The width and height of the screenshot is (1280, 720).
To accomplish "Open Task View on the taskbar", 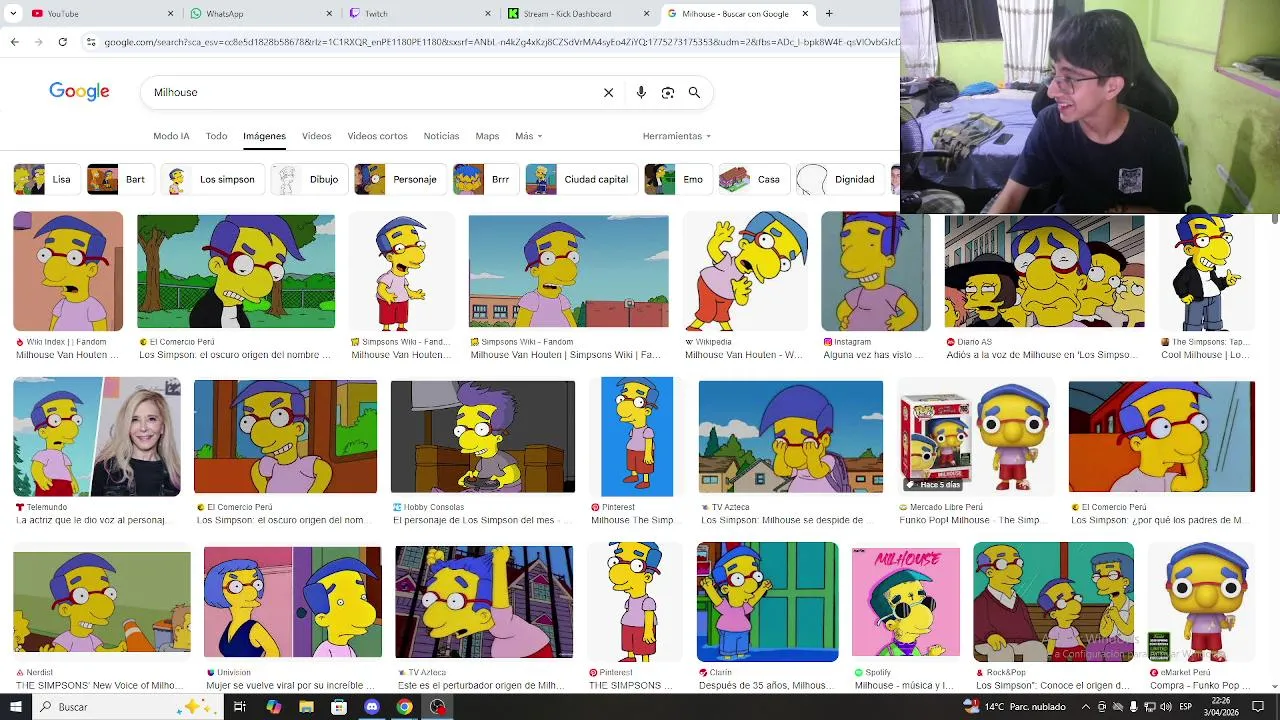I will click(240, 707).
